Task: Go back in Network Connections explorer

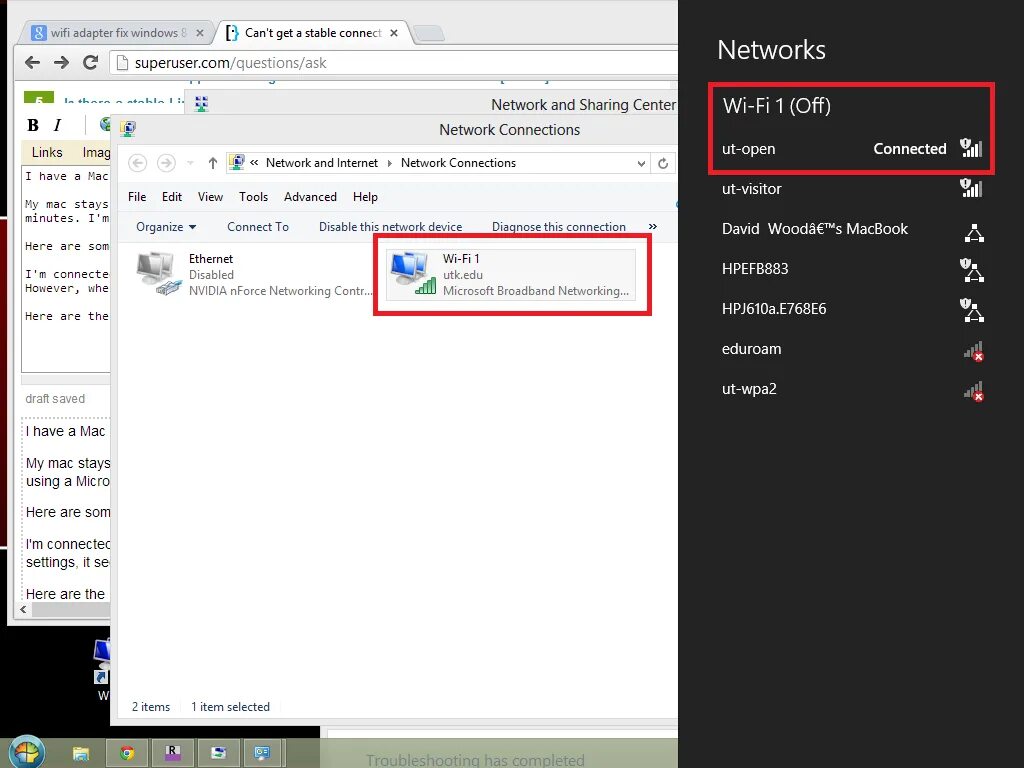Action: click(x=137, y=163)
